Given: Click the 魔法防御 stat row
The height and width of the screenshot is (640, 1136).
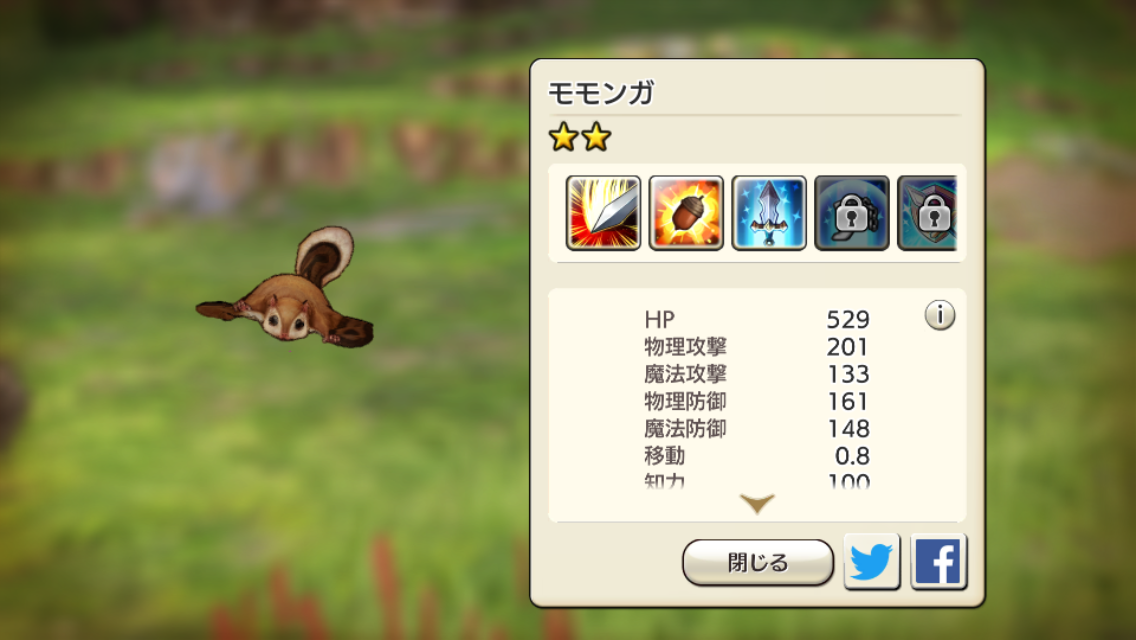Looking at the screenshot, I should [x=757, y=428].
